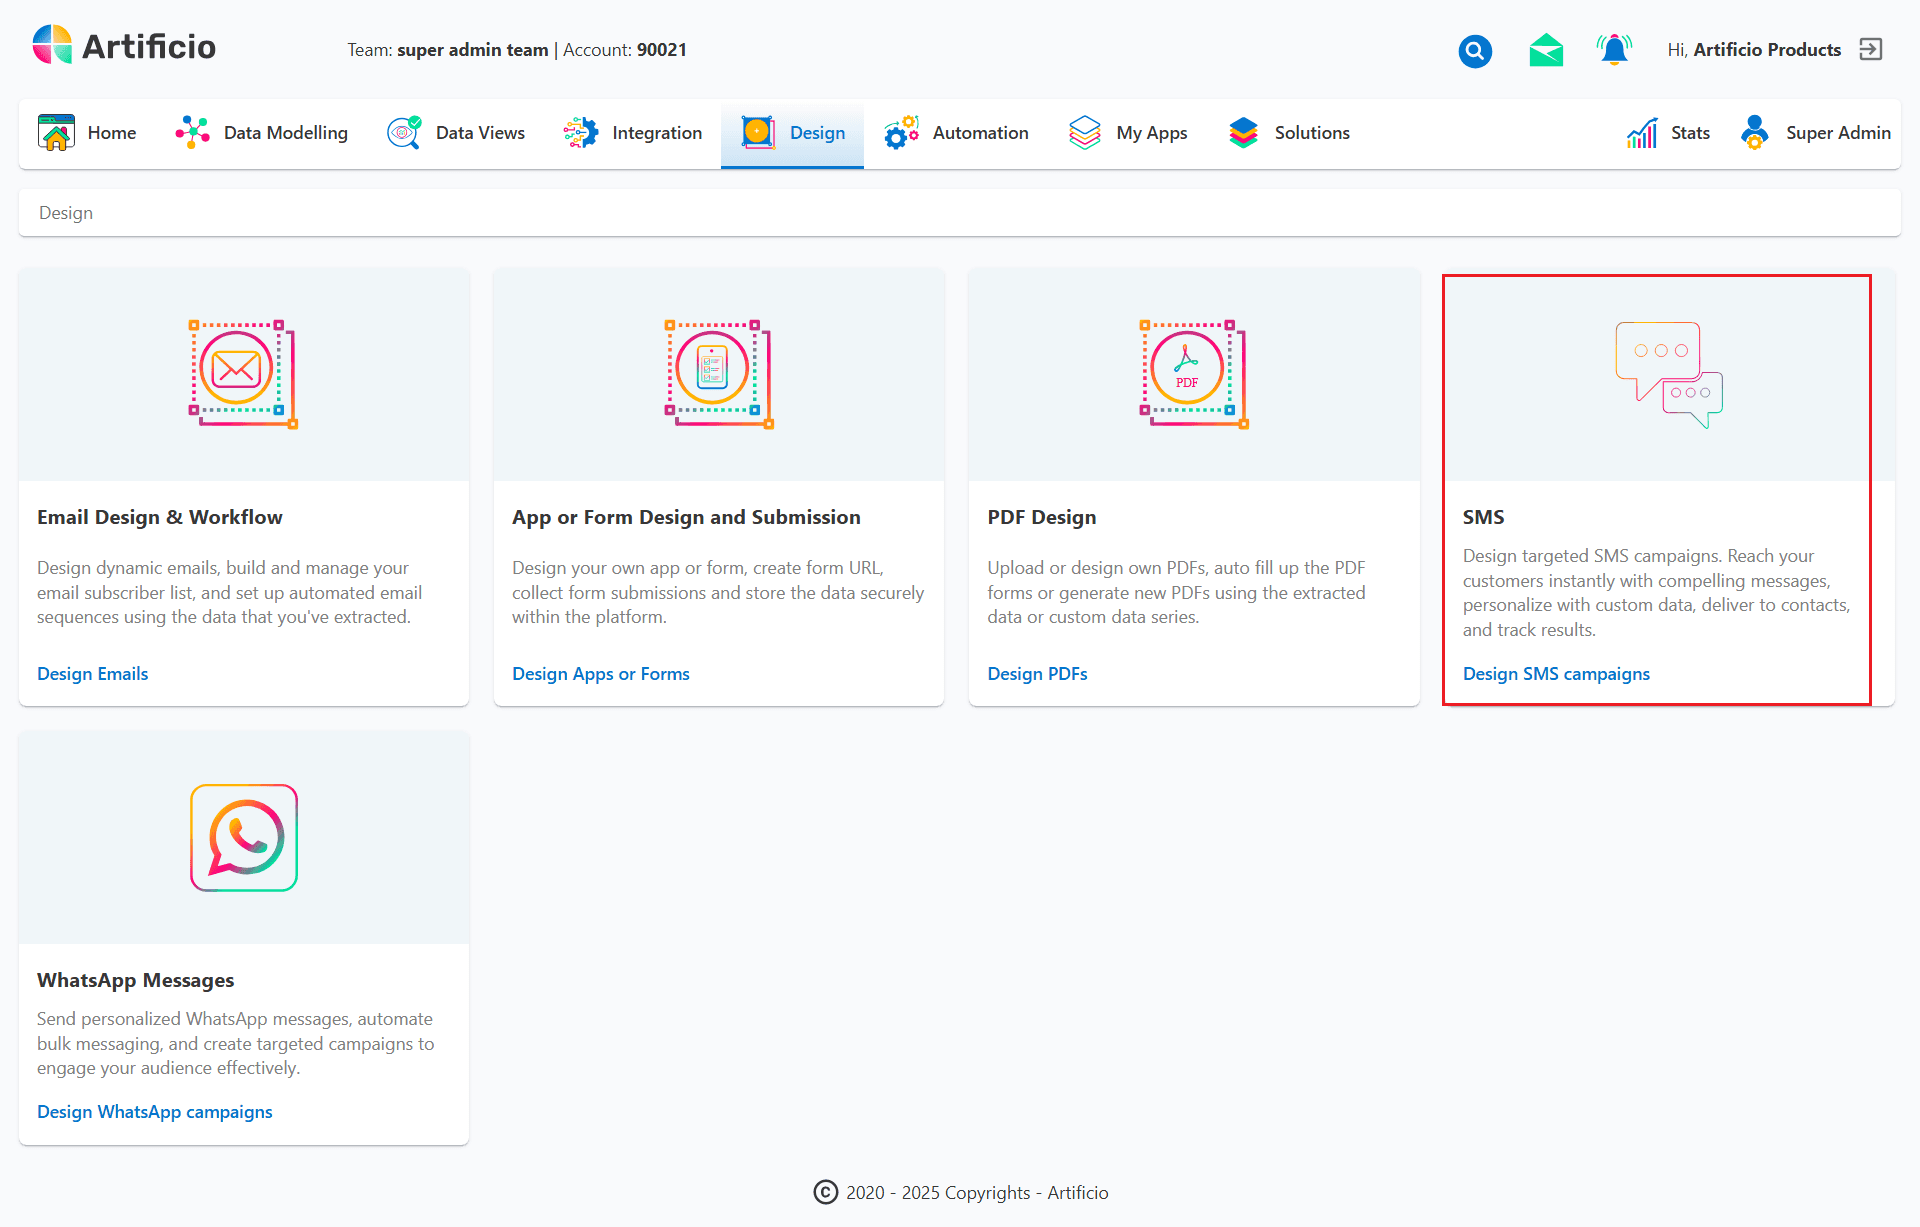This screenshot has width=1920, height=1227.
Task: Open the green mail envelope icon
Action: [x=1546, y=50]
